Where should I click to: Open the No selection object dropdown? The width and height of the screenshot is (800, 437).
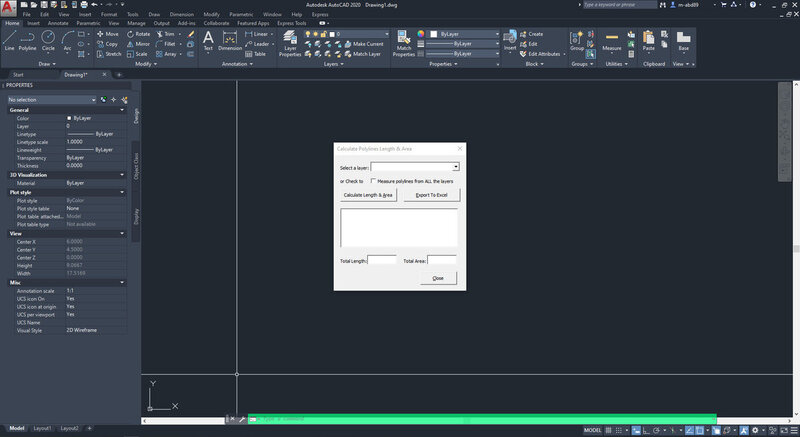pyautogui.click(x=52, y=100)
